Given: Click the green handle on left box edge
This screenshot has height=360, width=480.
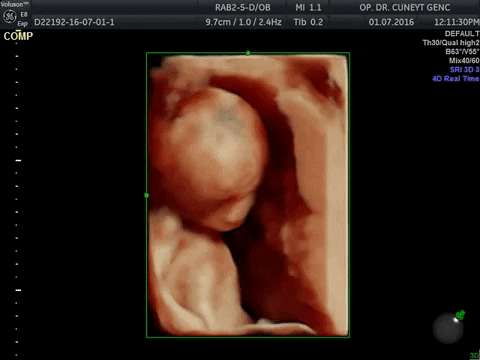Looking at the screenshot, I should 146,195.
